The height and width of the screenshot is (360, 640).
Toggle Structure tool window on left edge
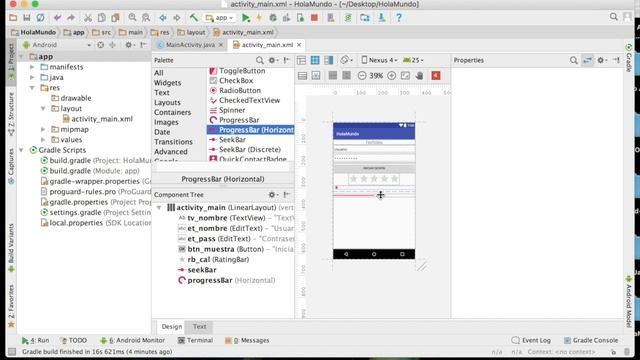(x=11, y=114)
